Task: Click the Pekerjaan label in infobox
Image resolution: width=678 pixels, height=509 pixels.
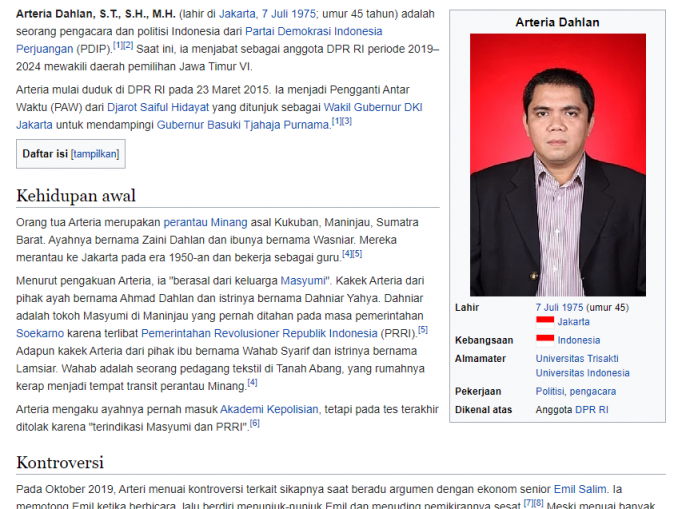Action: (x=478, y=391)
